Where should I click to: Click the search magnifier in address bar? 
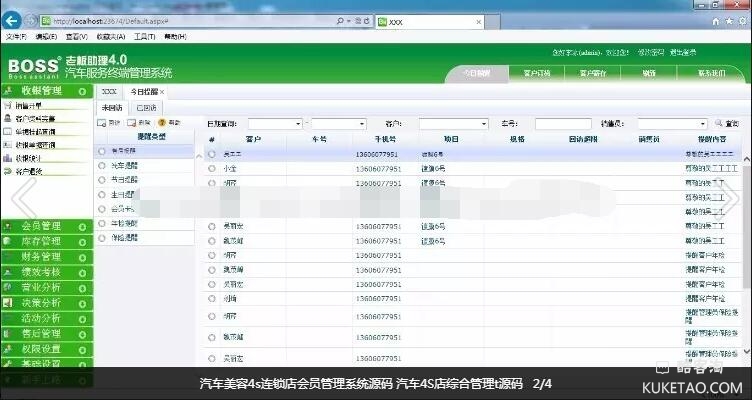340,21
